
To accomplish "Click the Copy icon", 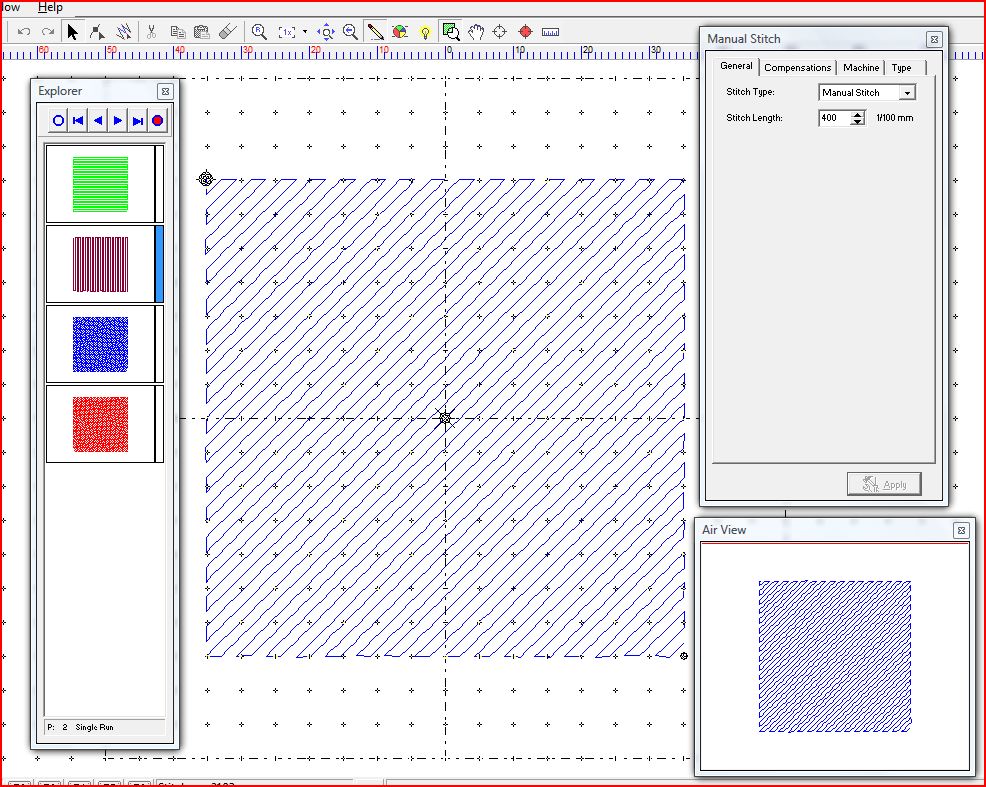I will [178, 31].
